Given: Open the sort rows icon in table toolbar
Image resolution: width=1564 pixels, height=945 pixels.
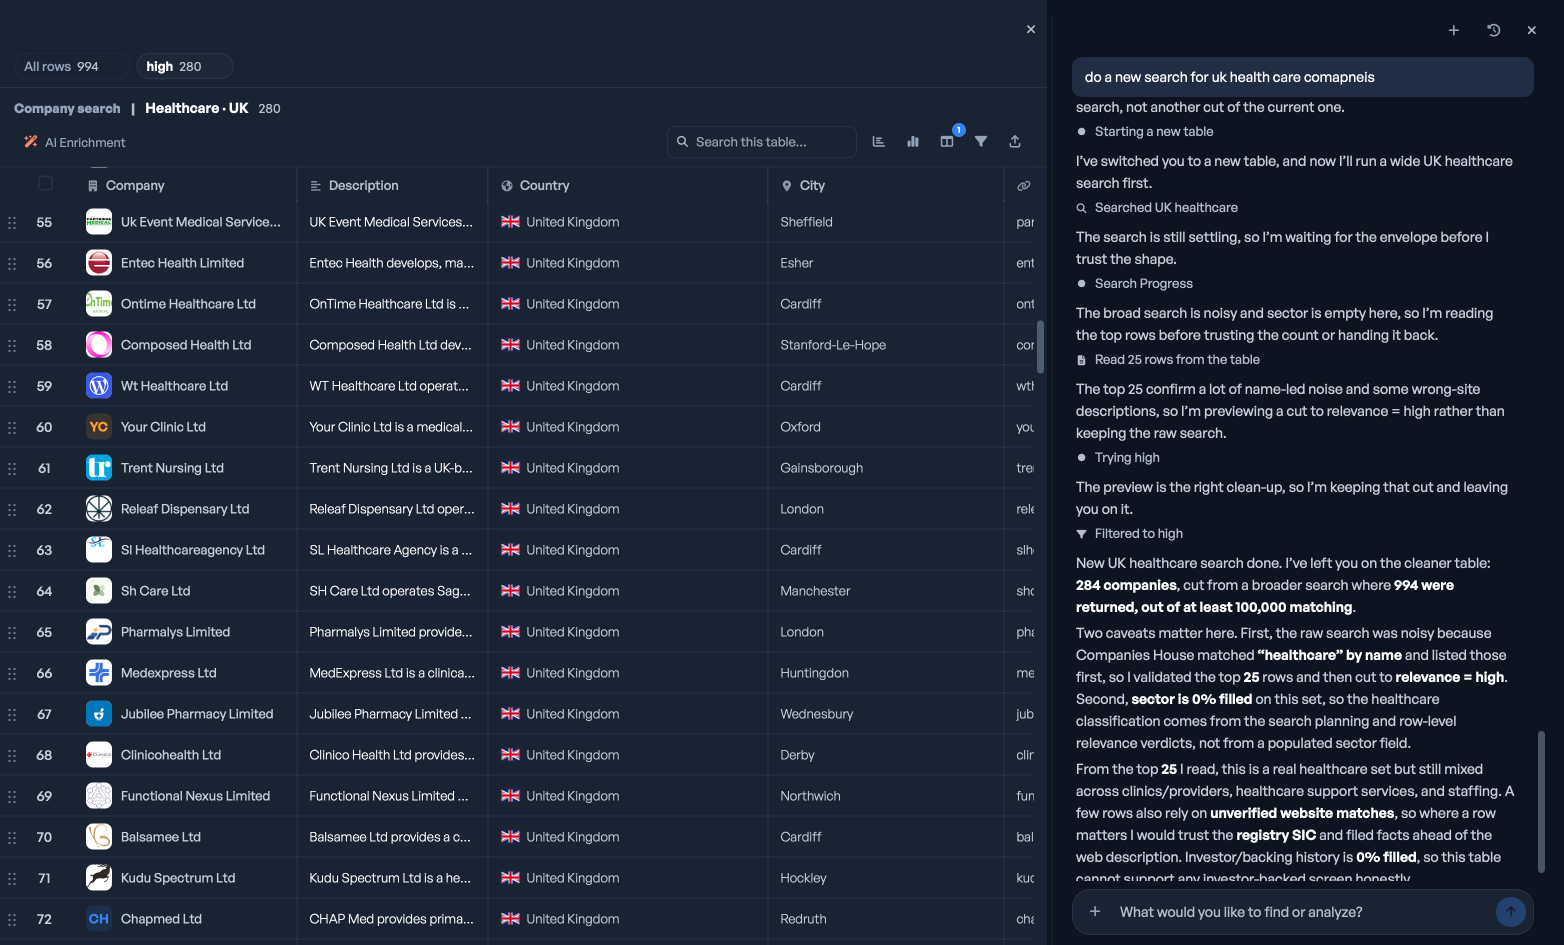Looking at the screenshot, I should [878, 142].
